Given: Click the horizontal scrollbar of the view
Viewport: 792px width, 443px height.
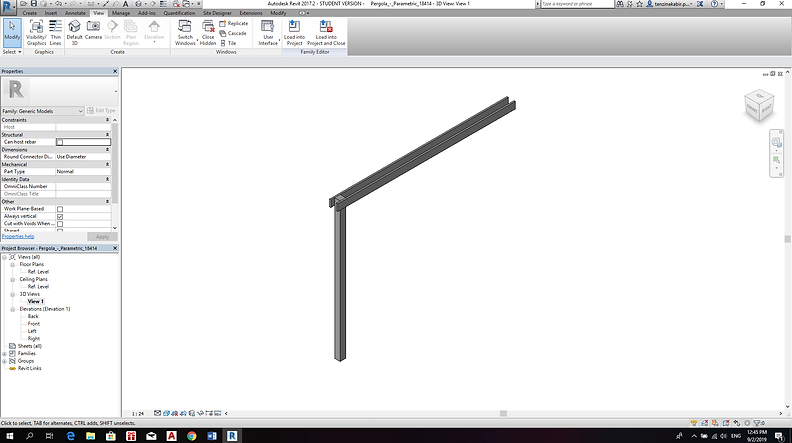Looking at the screenshot, I should pos(503,414).
